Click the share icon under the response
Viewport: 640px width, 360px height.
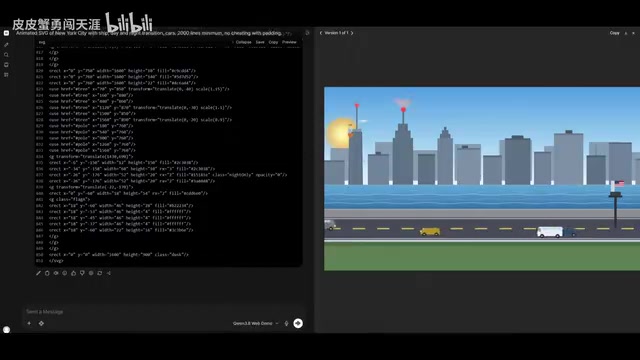(109, 273)
